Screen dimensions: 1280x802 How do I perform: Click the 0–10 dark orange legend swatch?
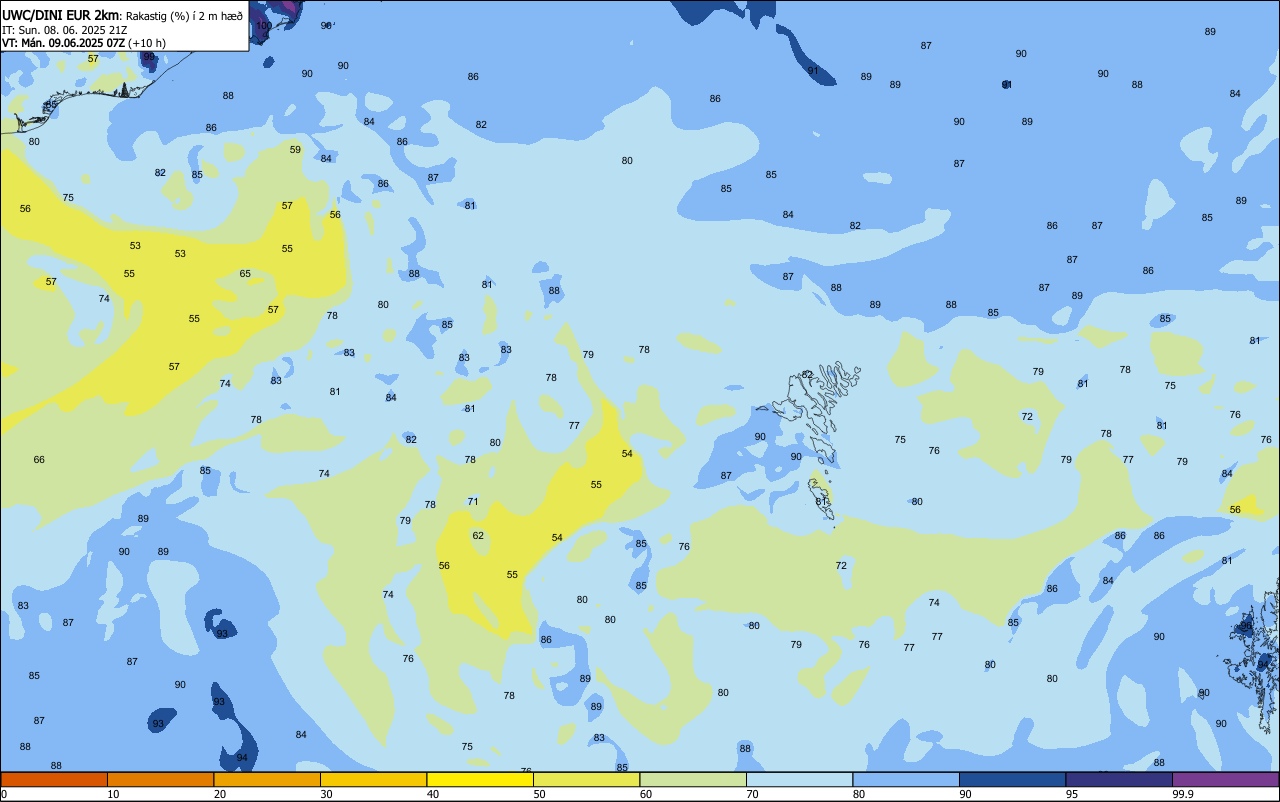pyautogui.click(x=54, y=779)
